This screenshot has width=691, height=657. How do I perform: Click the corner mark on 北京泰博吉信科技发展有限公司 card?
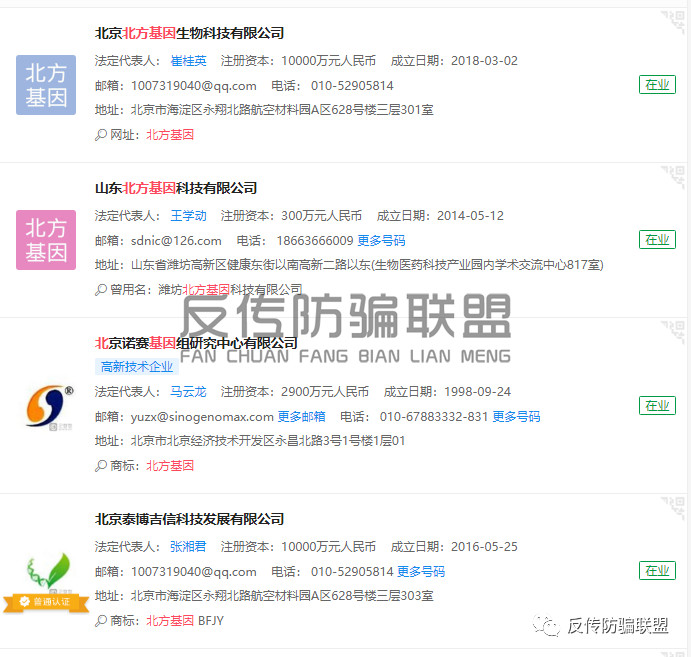pos(673,508)
